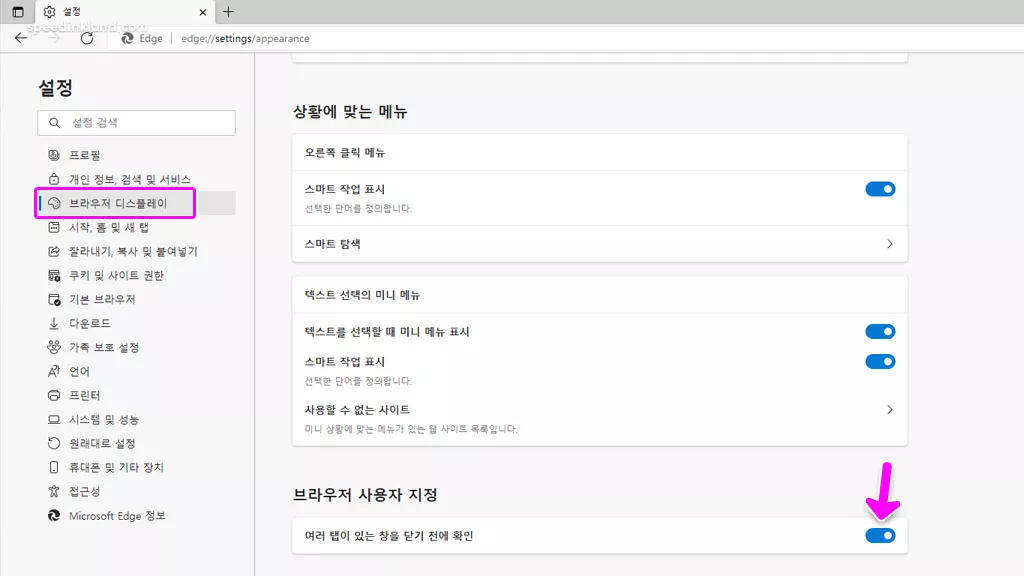Toggle 스마트 작업 표시 under 오른쪽 클릭 메뉴
This screenshot has height=576, width=1024.
click(x=880, y=189)
